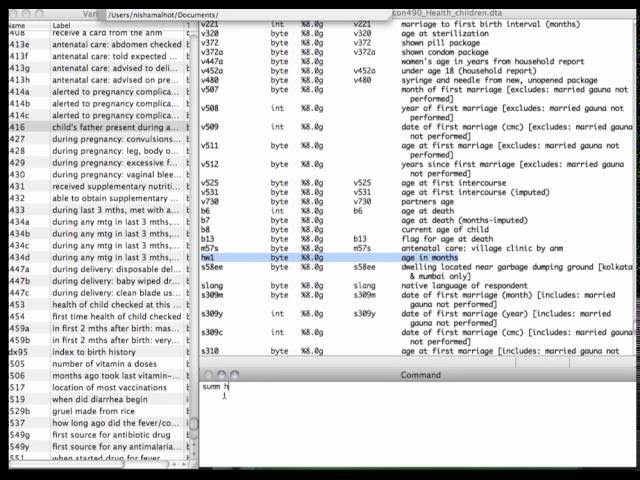Image resolution: width=640 pixels, height=480 pixels.
Task: Click v447a in the Results window
Action: click(392, 62)
